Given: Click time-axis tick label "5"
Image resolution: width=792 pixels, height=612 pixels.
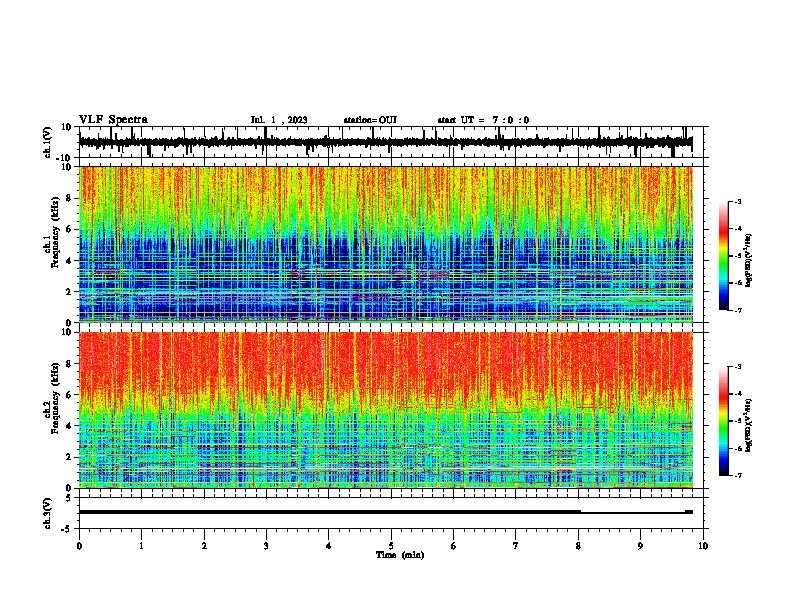Looking at the screenshot, I should pos(391,546).
